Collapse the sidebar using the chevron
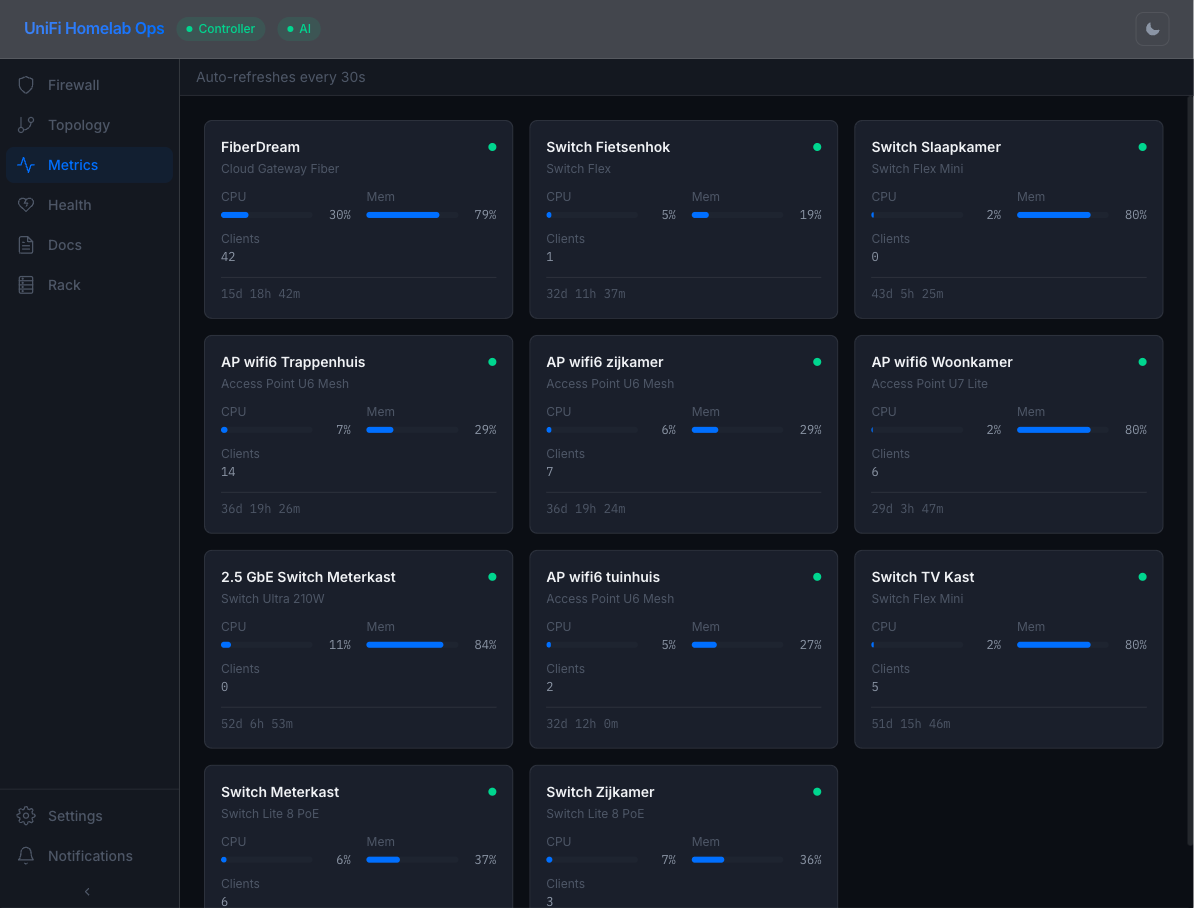This screenshot has width=1199, height=914. pos(87,891)
